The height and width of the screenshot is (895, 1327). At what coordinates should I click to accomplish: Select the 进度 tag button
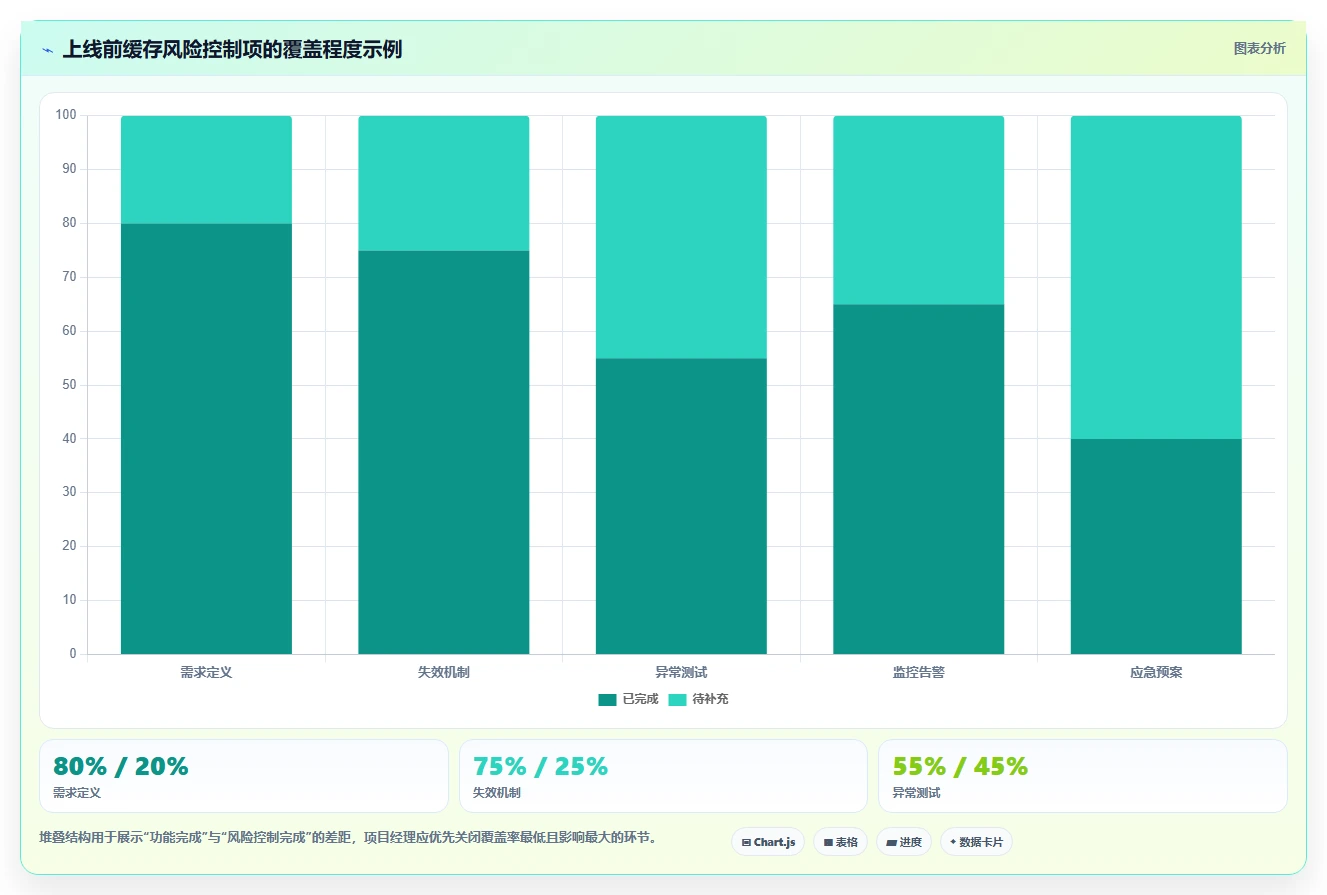[904, 842]
